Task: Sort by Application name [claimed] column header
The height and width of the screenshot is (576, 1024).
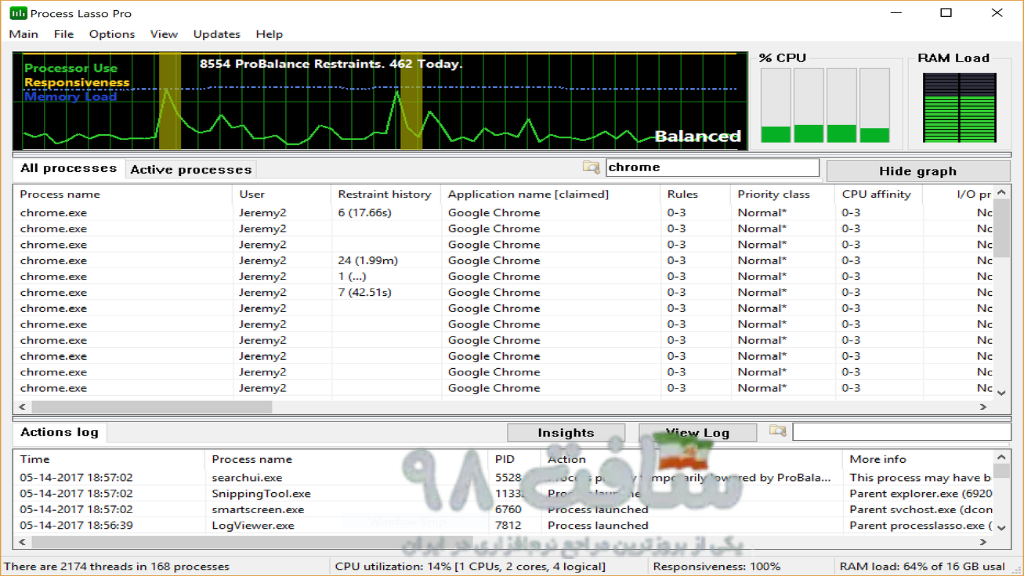Action: 551,194
